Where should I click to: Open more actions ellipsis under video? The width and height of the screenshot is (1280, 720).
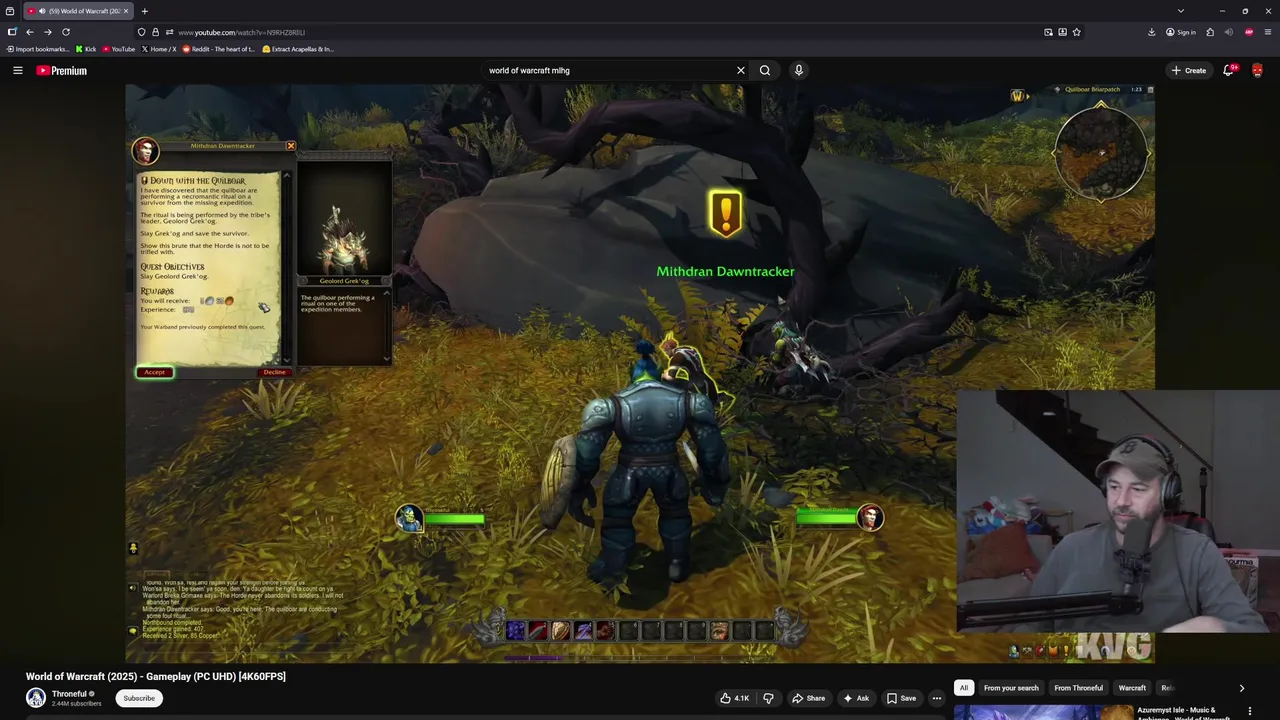tap(936, 698)
